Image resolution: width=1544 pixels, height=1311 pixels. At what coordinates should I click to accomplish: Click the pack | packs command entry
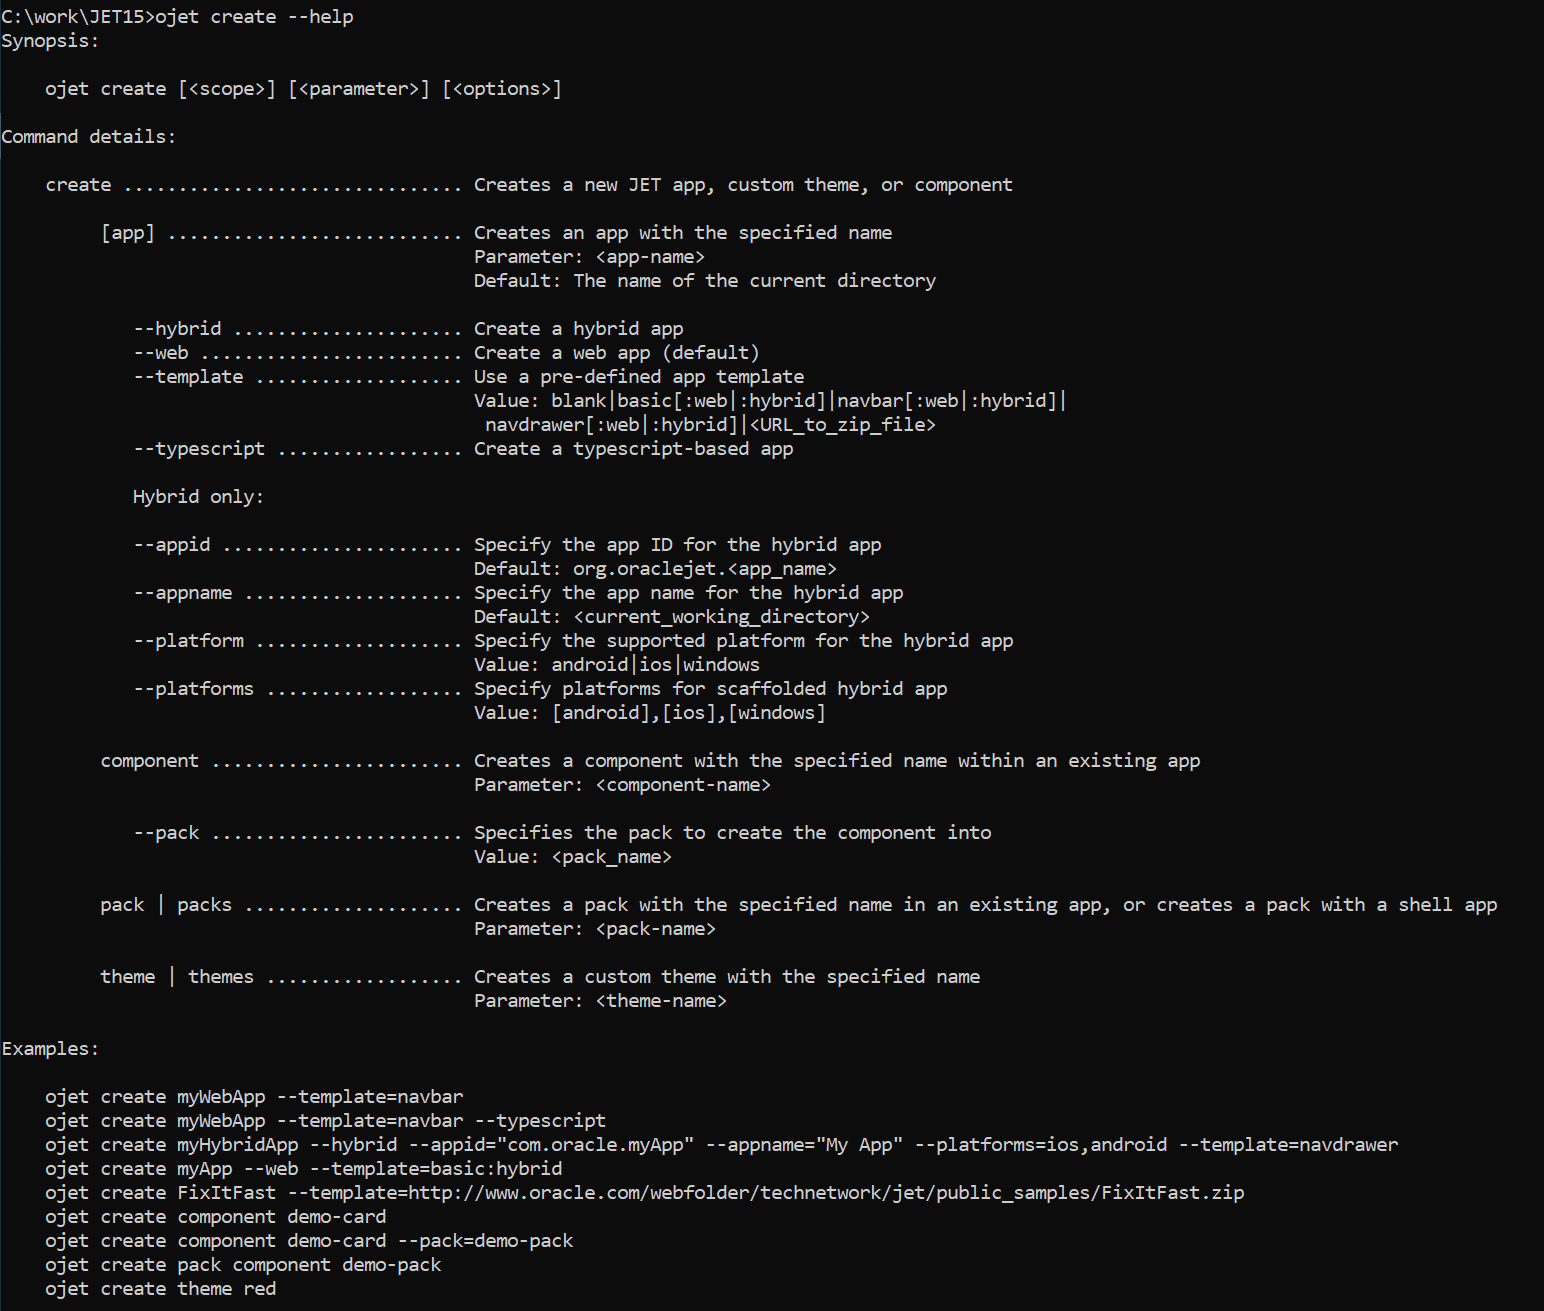pos(165,904)
